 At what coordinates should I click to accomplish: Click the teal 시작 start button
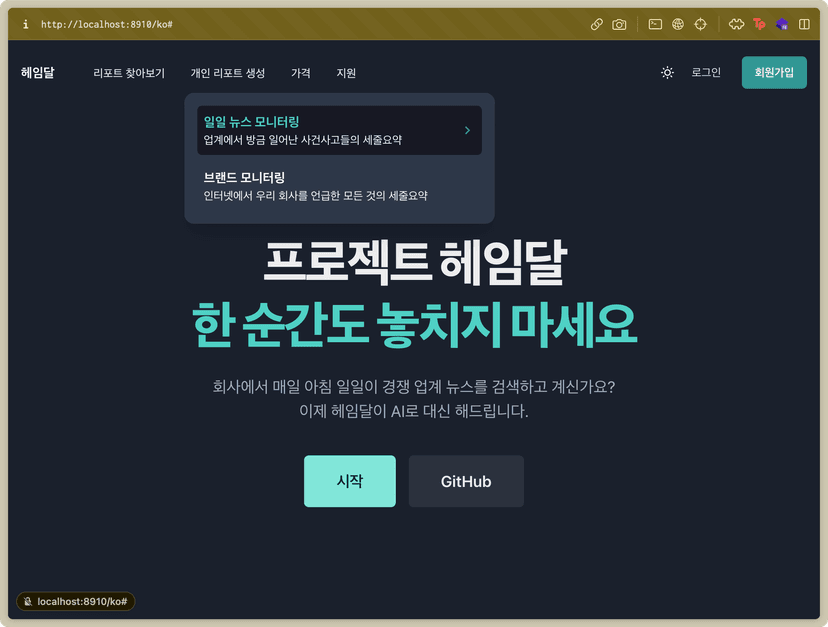350,481
